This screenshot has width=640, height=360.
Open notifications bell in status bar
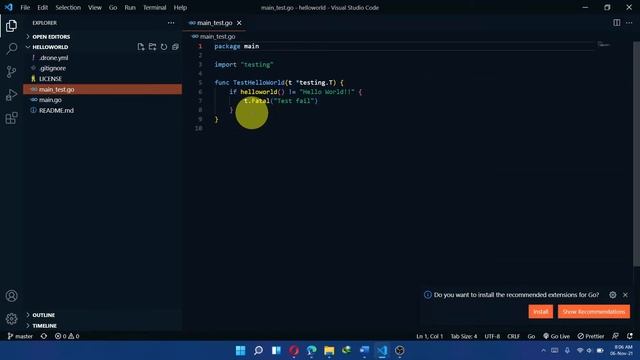[x=630, y=336]
